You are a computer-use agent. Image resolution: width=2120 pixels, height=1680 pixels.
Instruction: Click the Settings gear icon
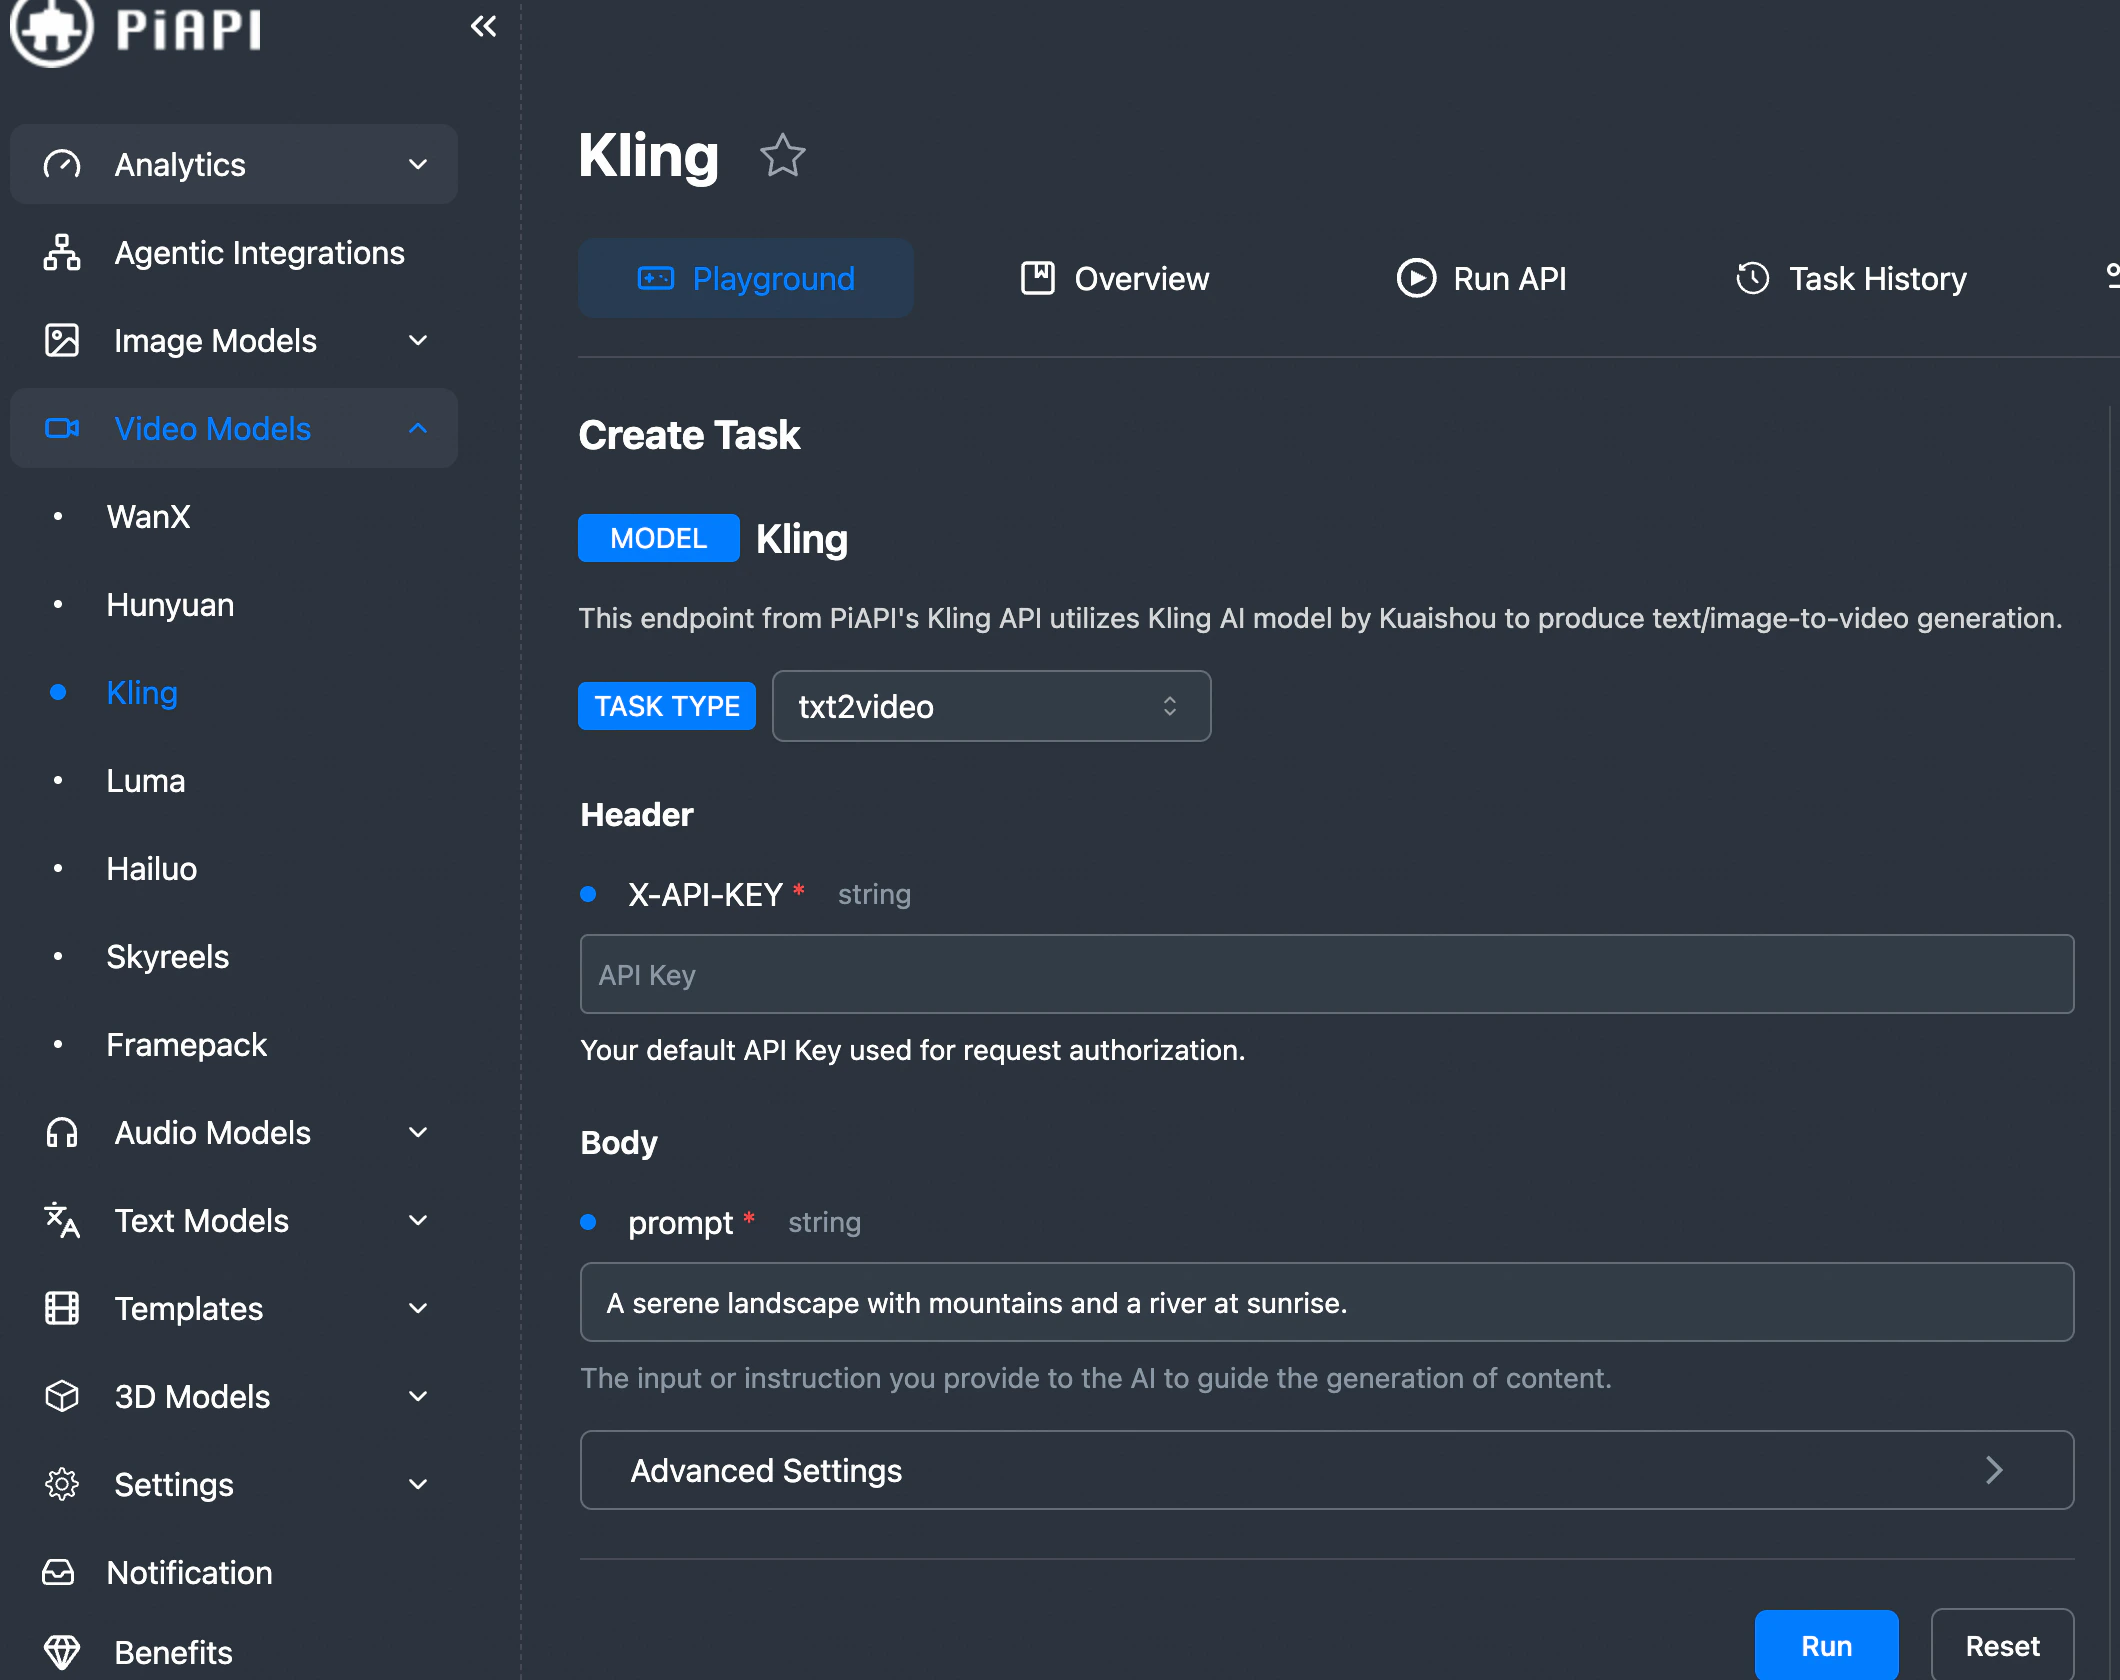(x=62, y=1484)
